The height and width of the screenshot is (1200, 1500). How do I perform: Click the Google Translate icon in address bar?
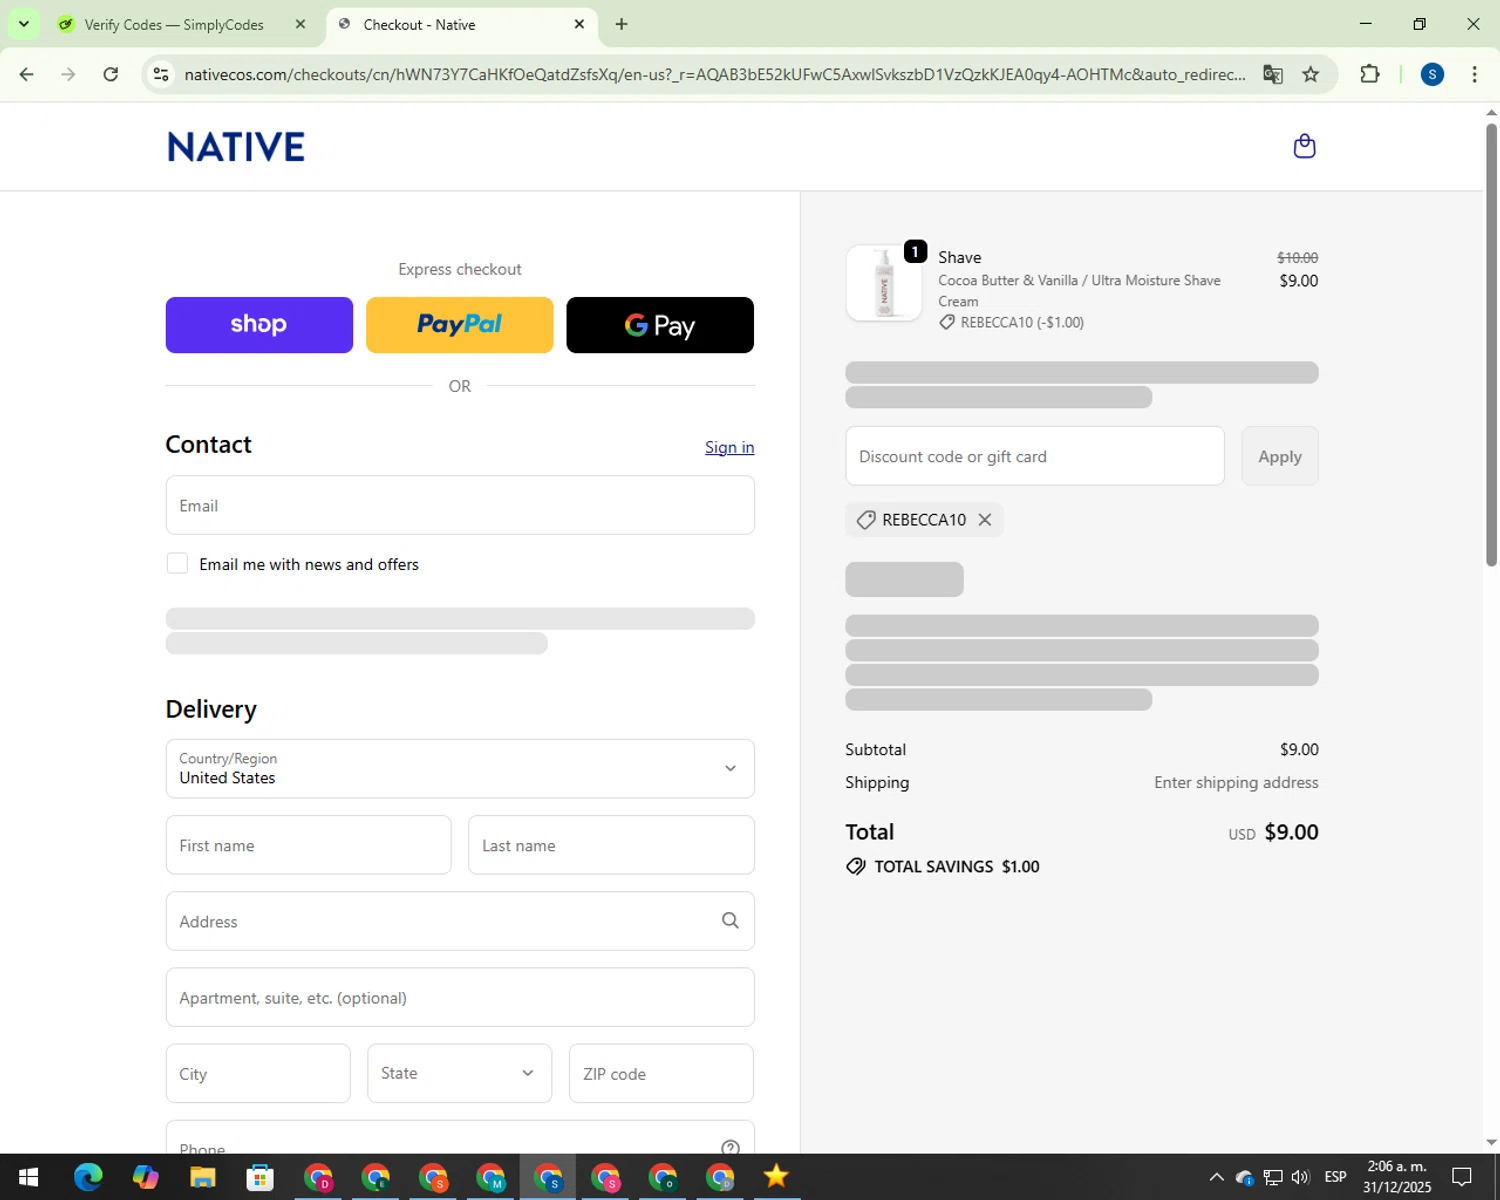click(x=1272, y=74)
